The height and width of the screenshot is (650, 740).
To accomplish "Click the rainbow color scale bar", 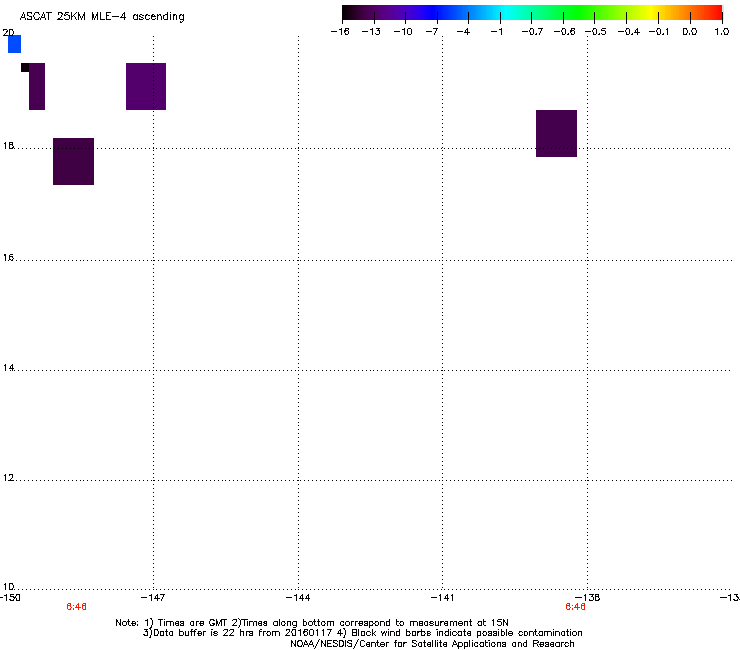I will tap(532, 13).
